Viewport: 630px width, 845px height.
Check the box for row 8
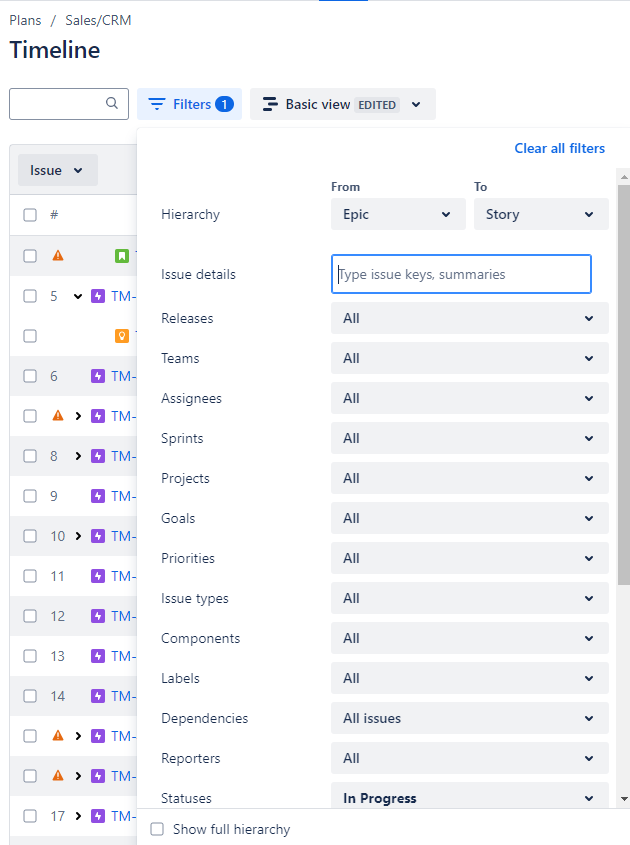coord(30,456)
